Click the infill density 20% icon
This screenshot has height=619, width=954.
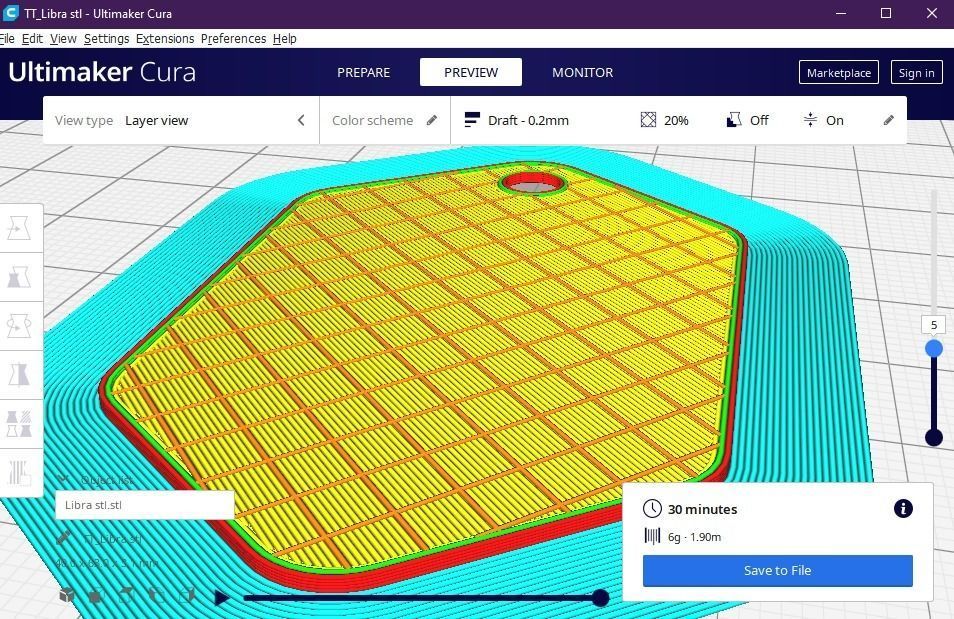649,120
